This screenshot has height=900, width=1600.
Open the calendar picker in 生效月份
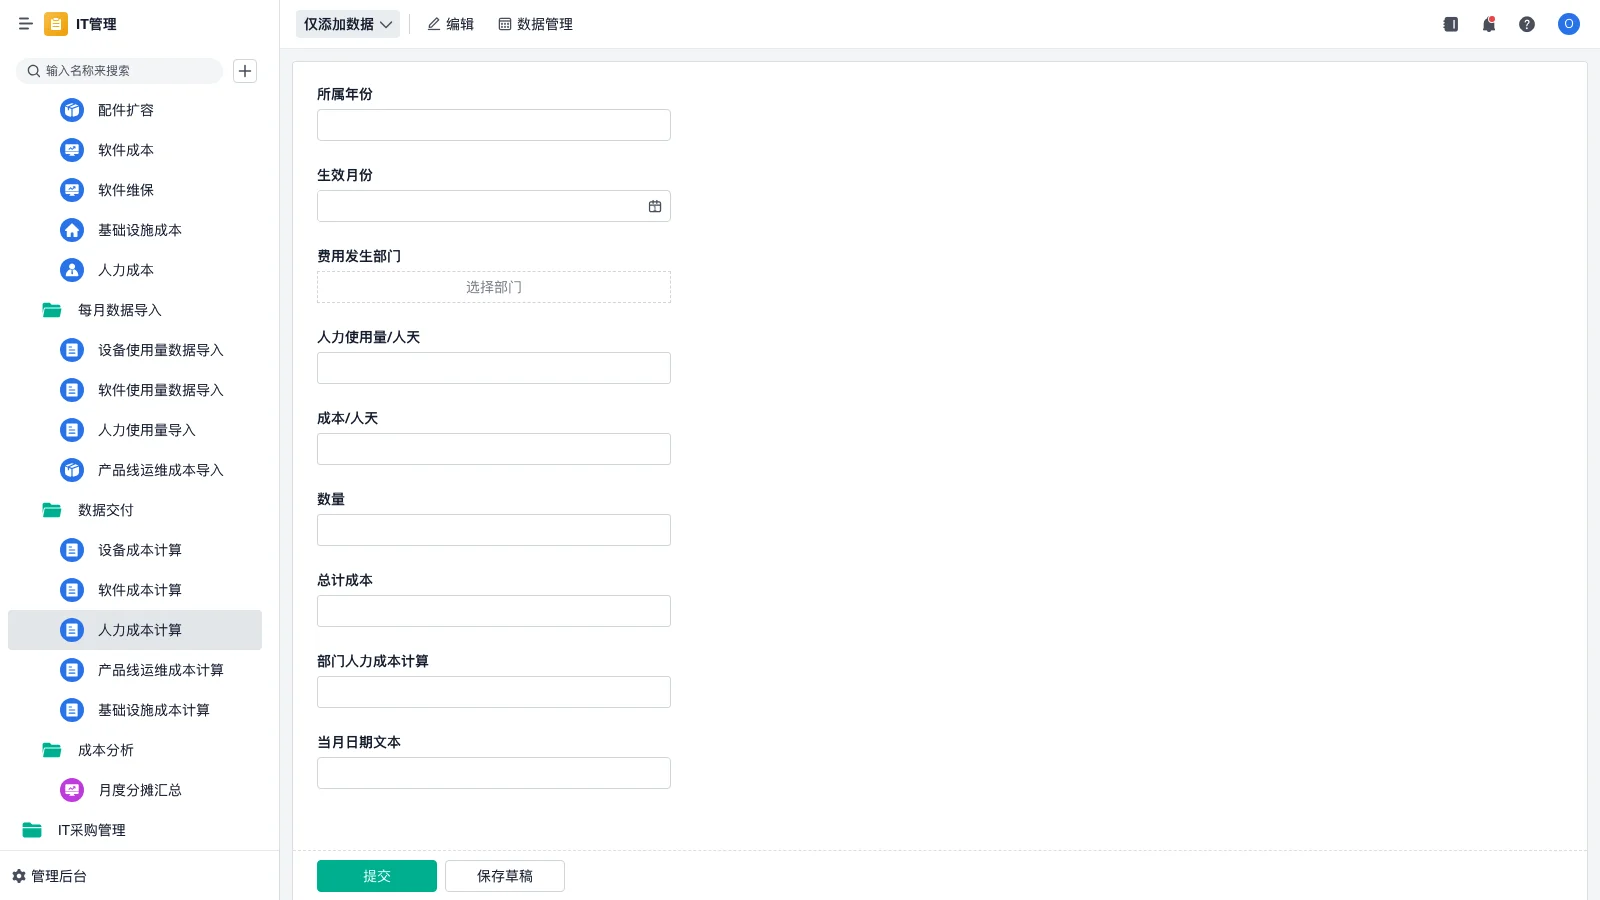(x=655, y=206)
